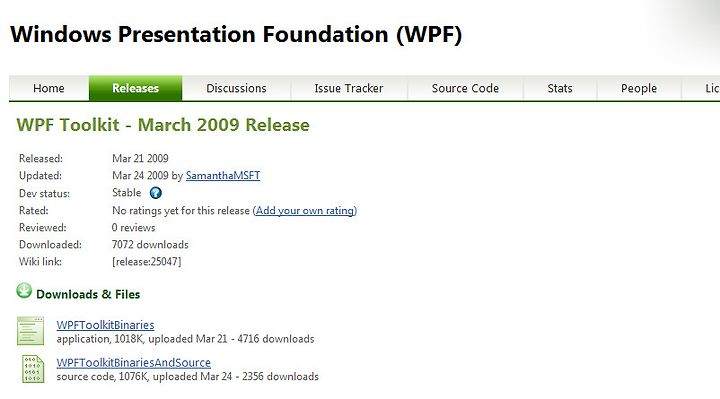The width and height of the screenshot is (720, 399).
Task: Click the Add your own rating link
Action: coord(305,210)
